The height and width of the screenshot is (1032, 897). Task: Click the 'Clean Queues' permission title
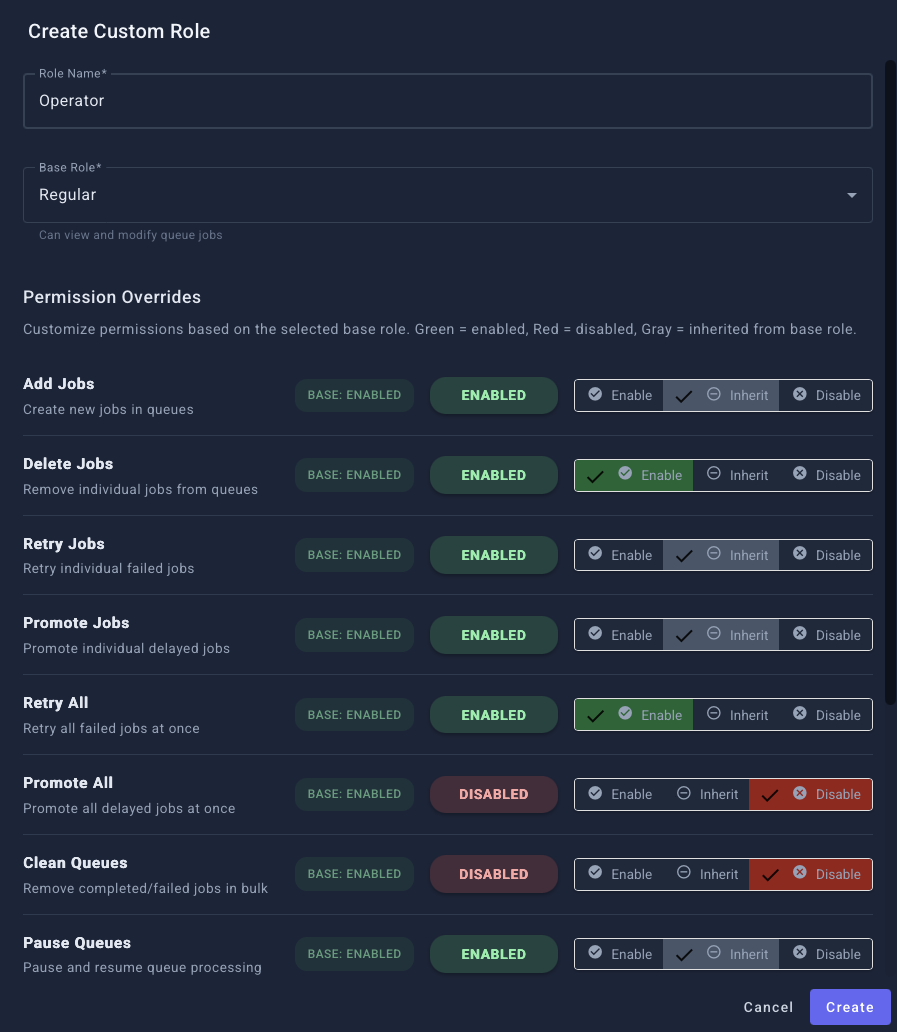pos(75,863)
